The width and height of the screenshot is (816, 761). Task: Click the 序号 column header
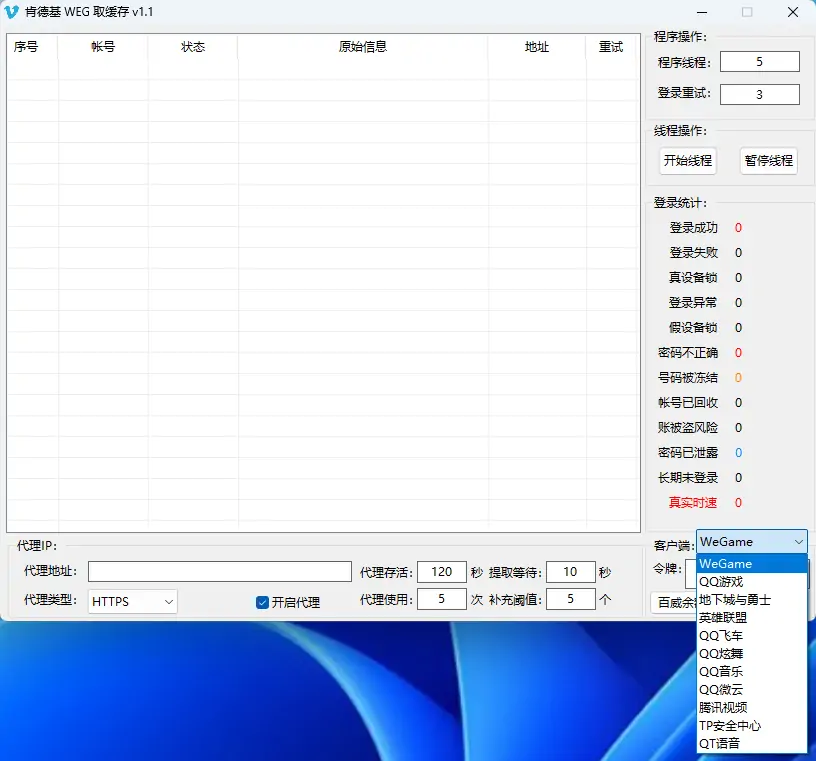pyautogui.click(x=32, y=47)
